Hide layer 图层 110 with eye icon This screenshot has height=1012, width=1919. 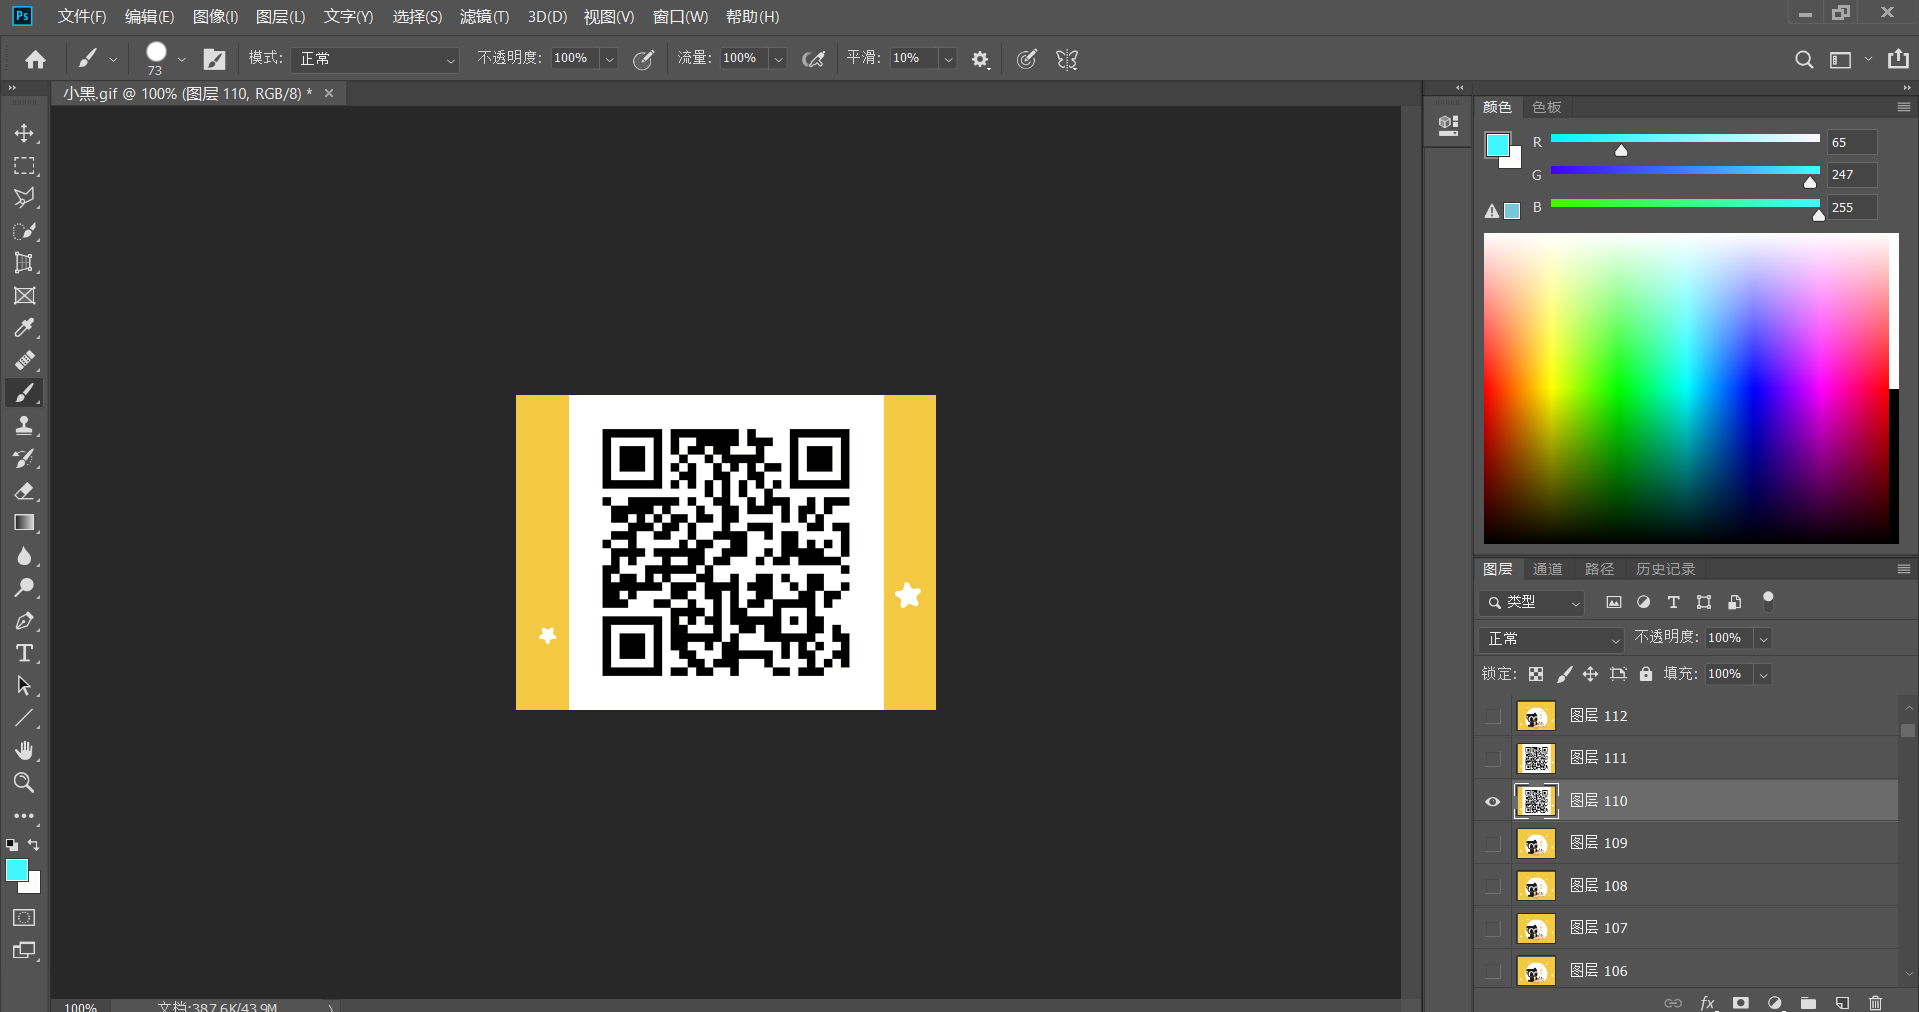pyautogui.click(x=1493, y=801)
